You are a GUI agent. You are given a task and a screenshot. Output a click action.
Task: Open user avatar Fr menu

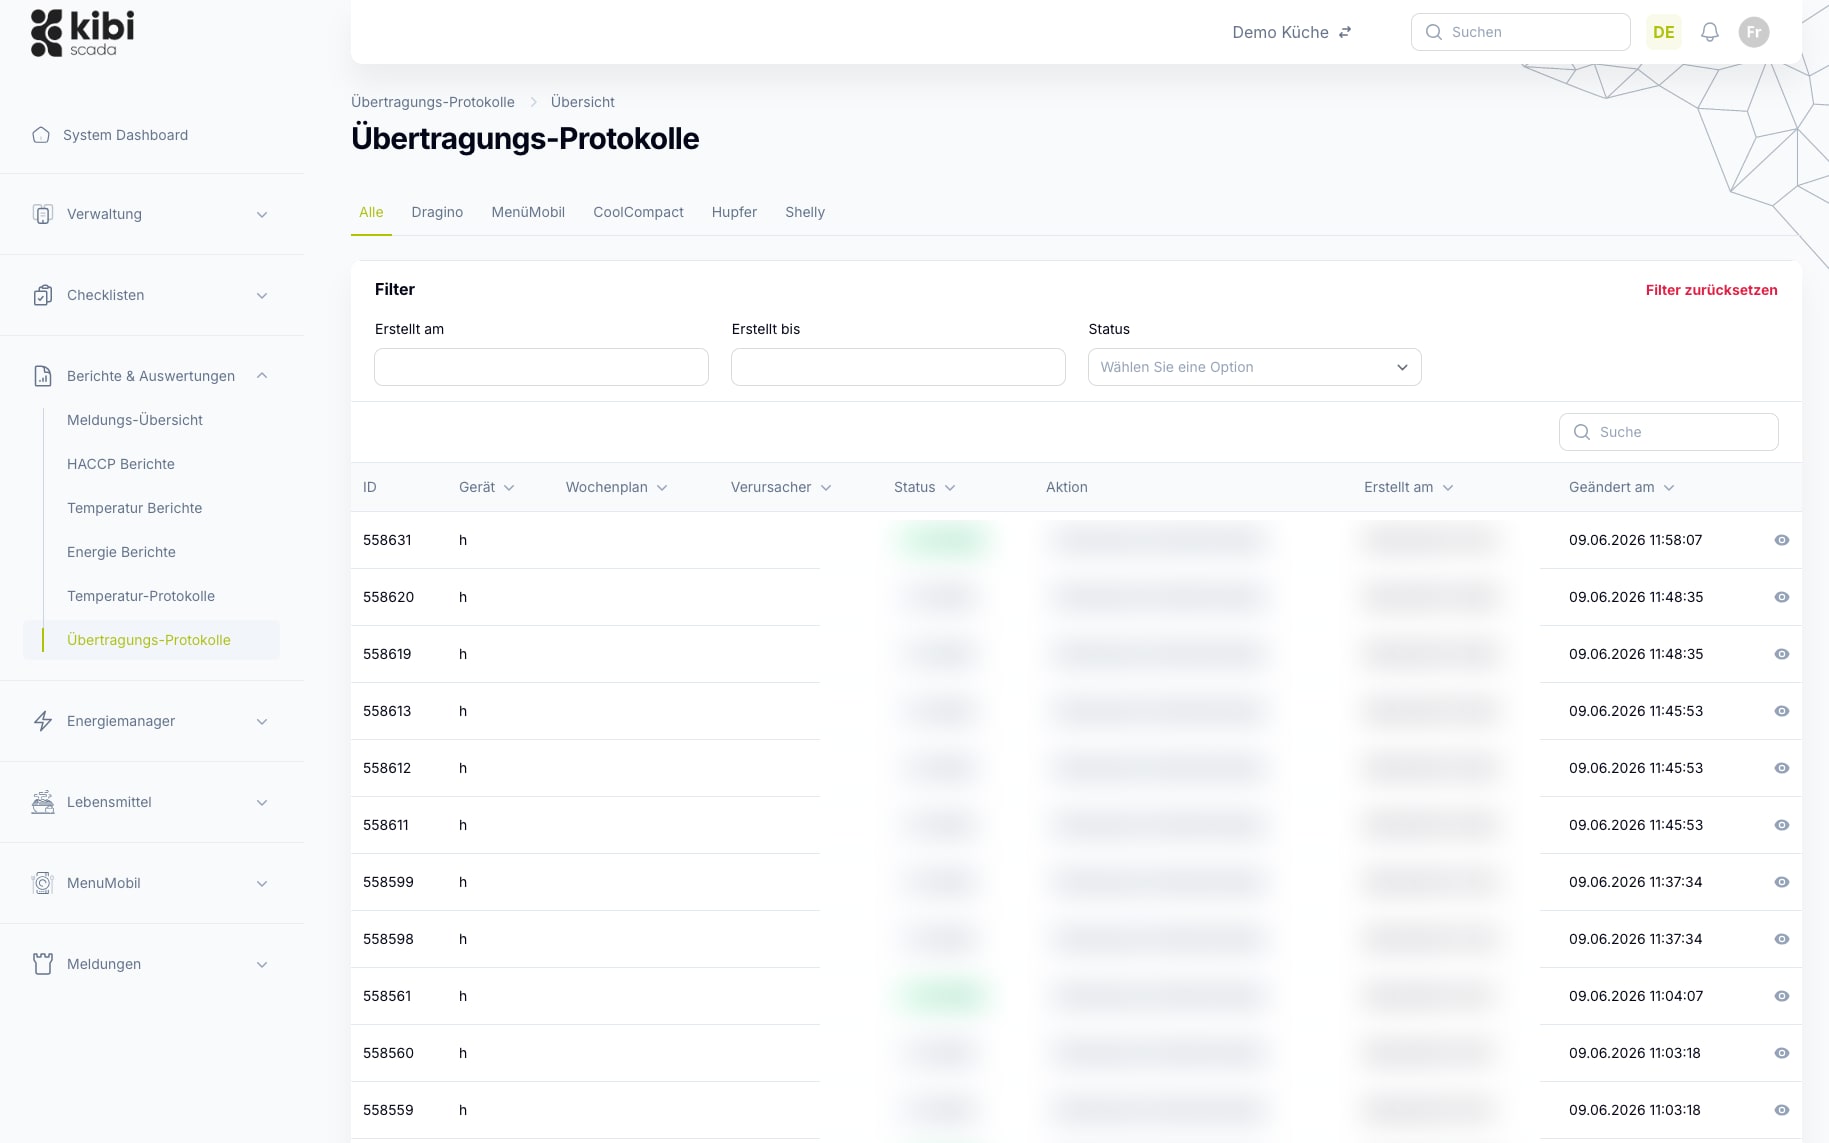click(x=1754, y=32)
